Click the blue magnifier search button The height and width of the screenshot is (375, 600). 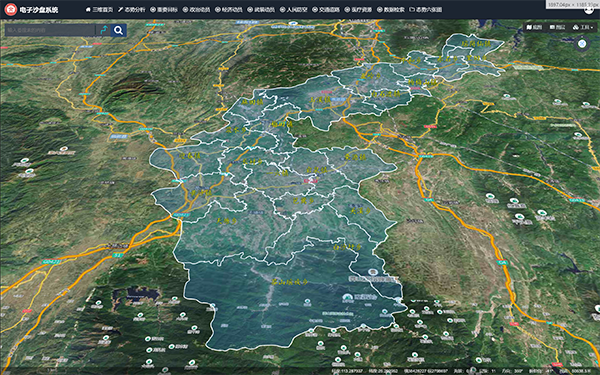[x=119, y=30]
